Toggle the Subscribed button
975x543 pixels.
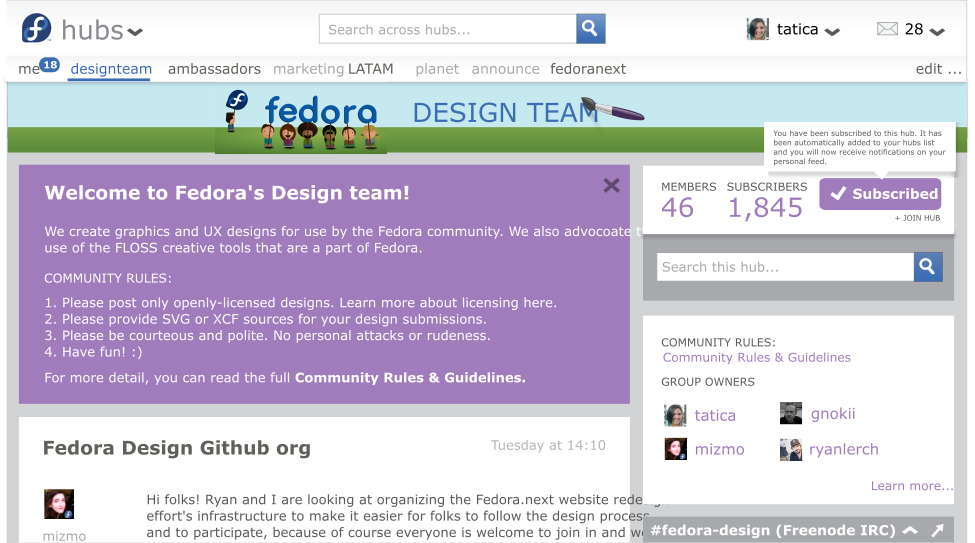pyautogui.click(x=880, y=194)
